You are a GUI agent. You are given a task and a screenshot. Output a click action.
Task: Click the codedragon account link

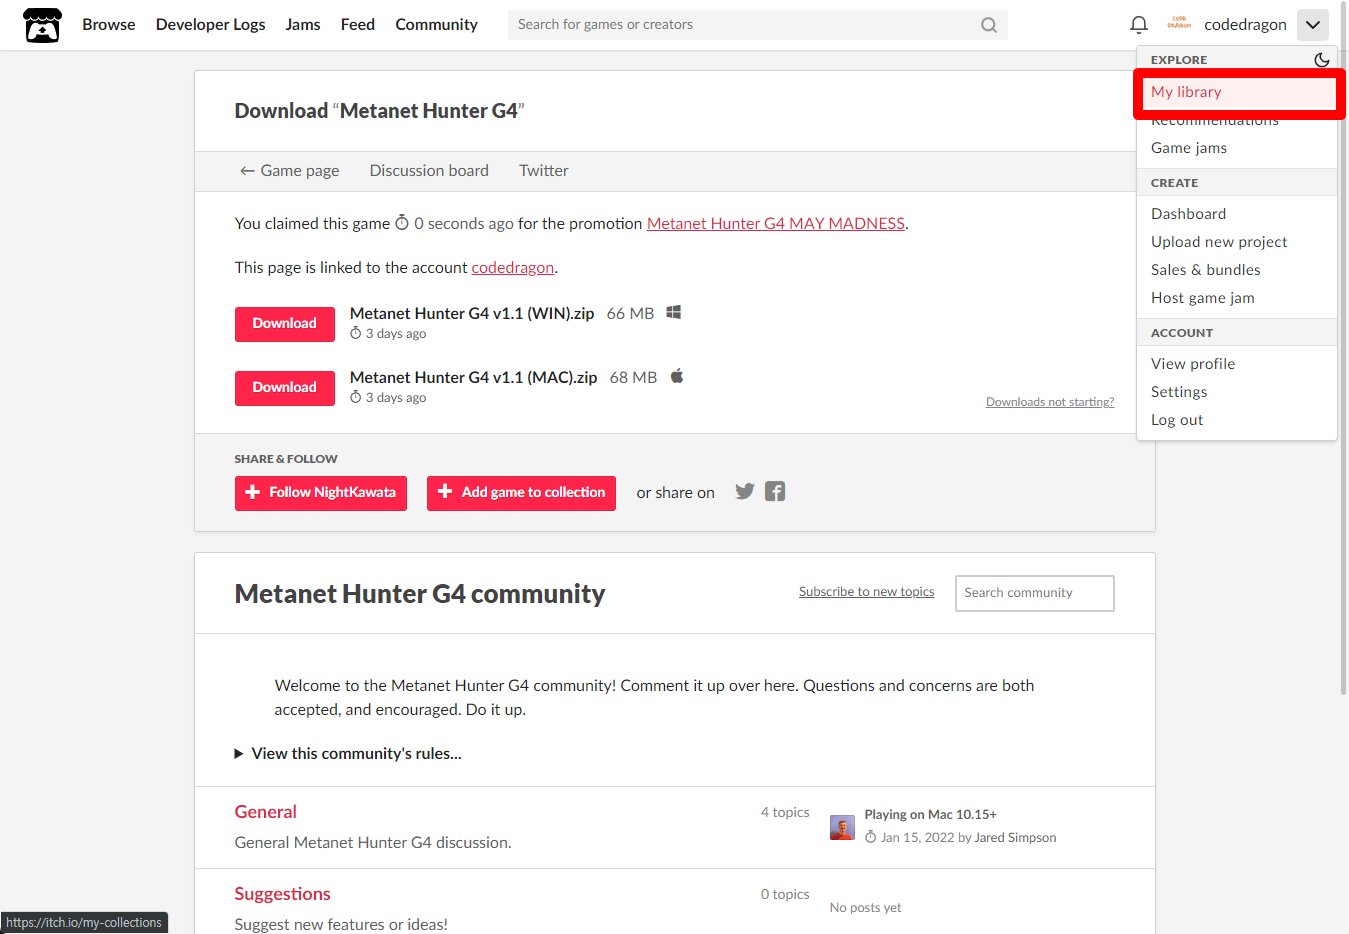pyautogui.click(x=513, y=268)
